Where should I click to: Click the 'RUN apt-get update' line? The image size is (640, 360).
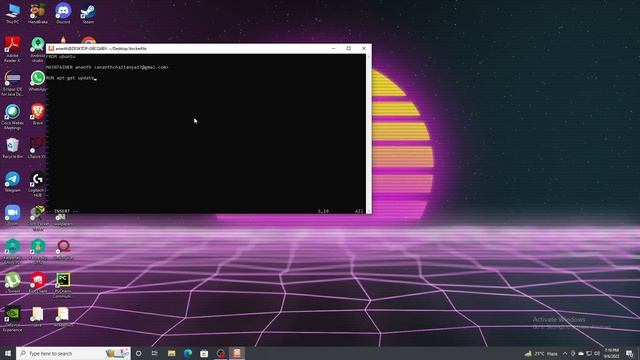(71, 78)
